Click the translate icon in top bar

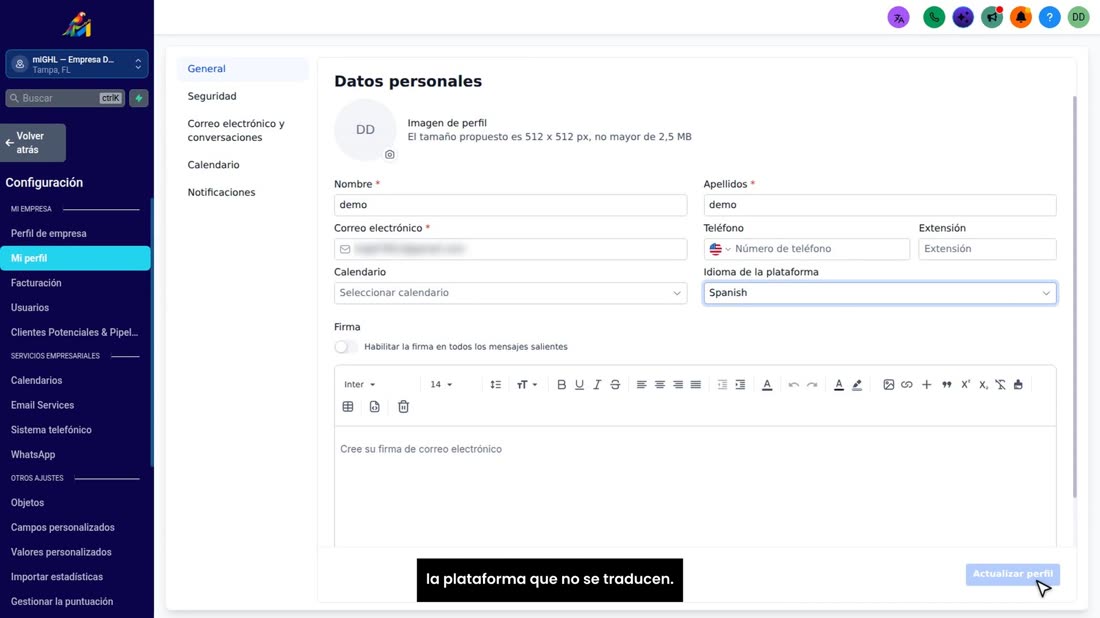[898, 18]
